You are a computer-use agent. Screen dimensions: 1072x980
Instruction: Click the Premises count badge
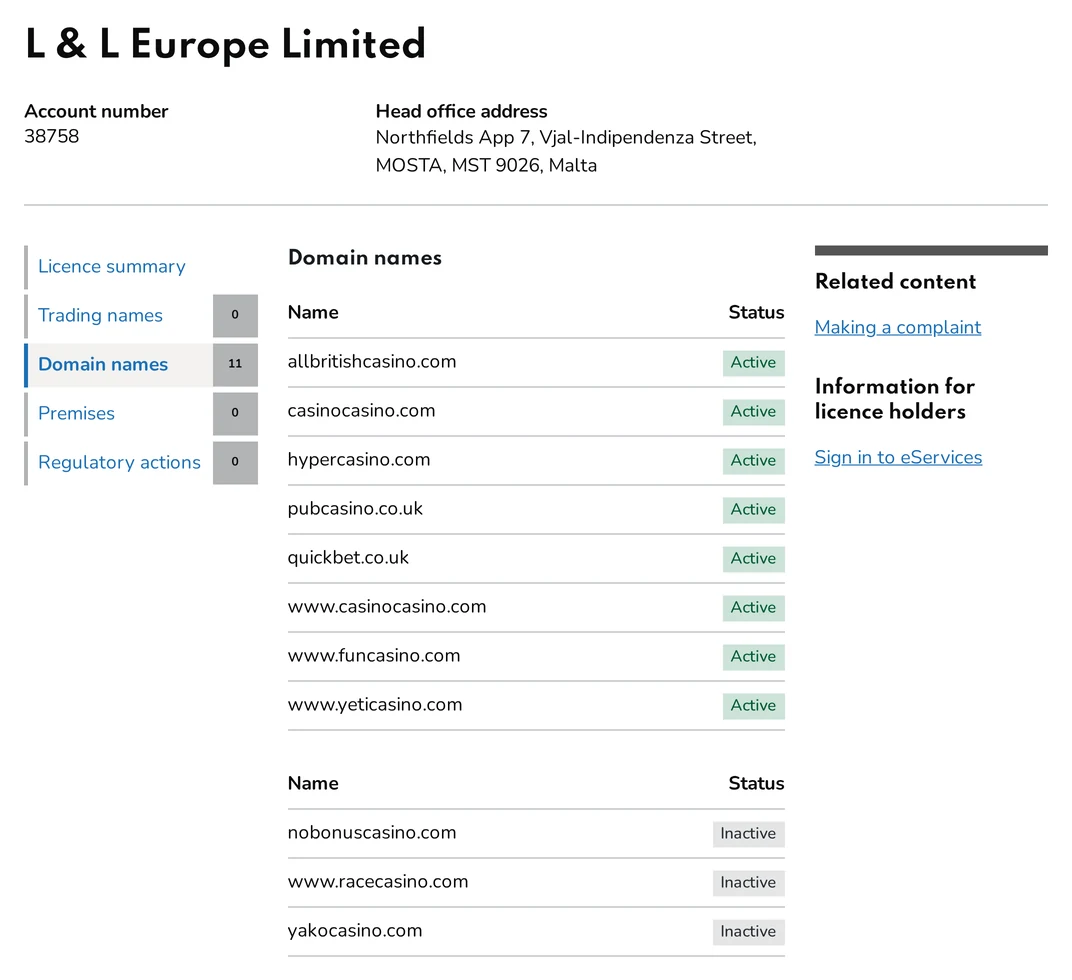click(235, 414)
